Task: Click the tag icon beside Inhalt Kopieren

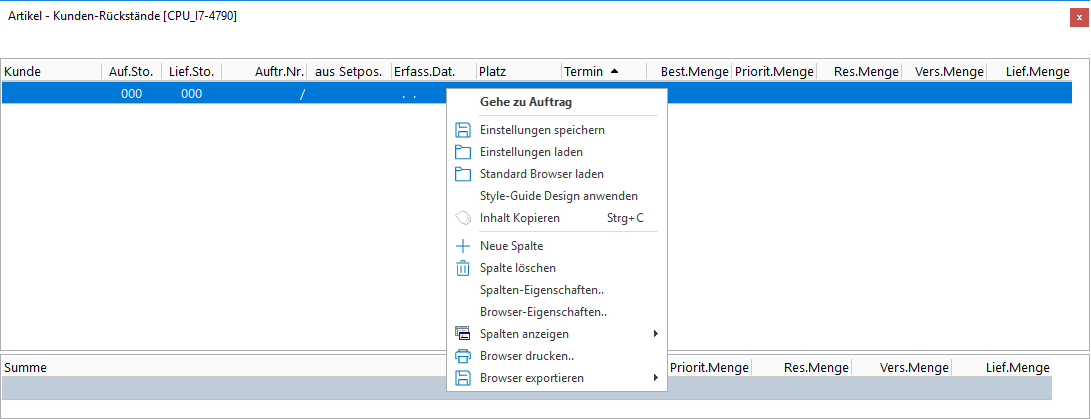Action: [462, 218]
